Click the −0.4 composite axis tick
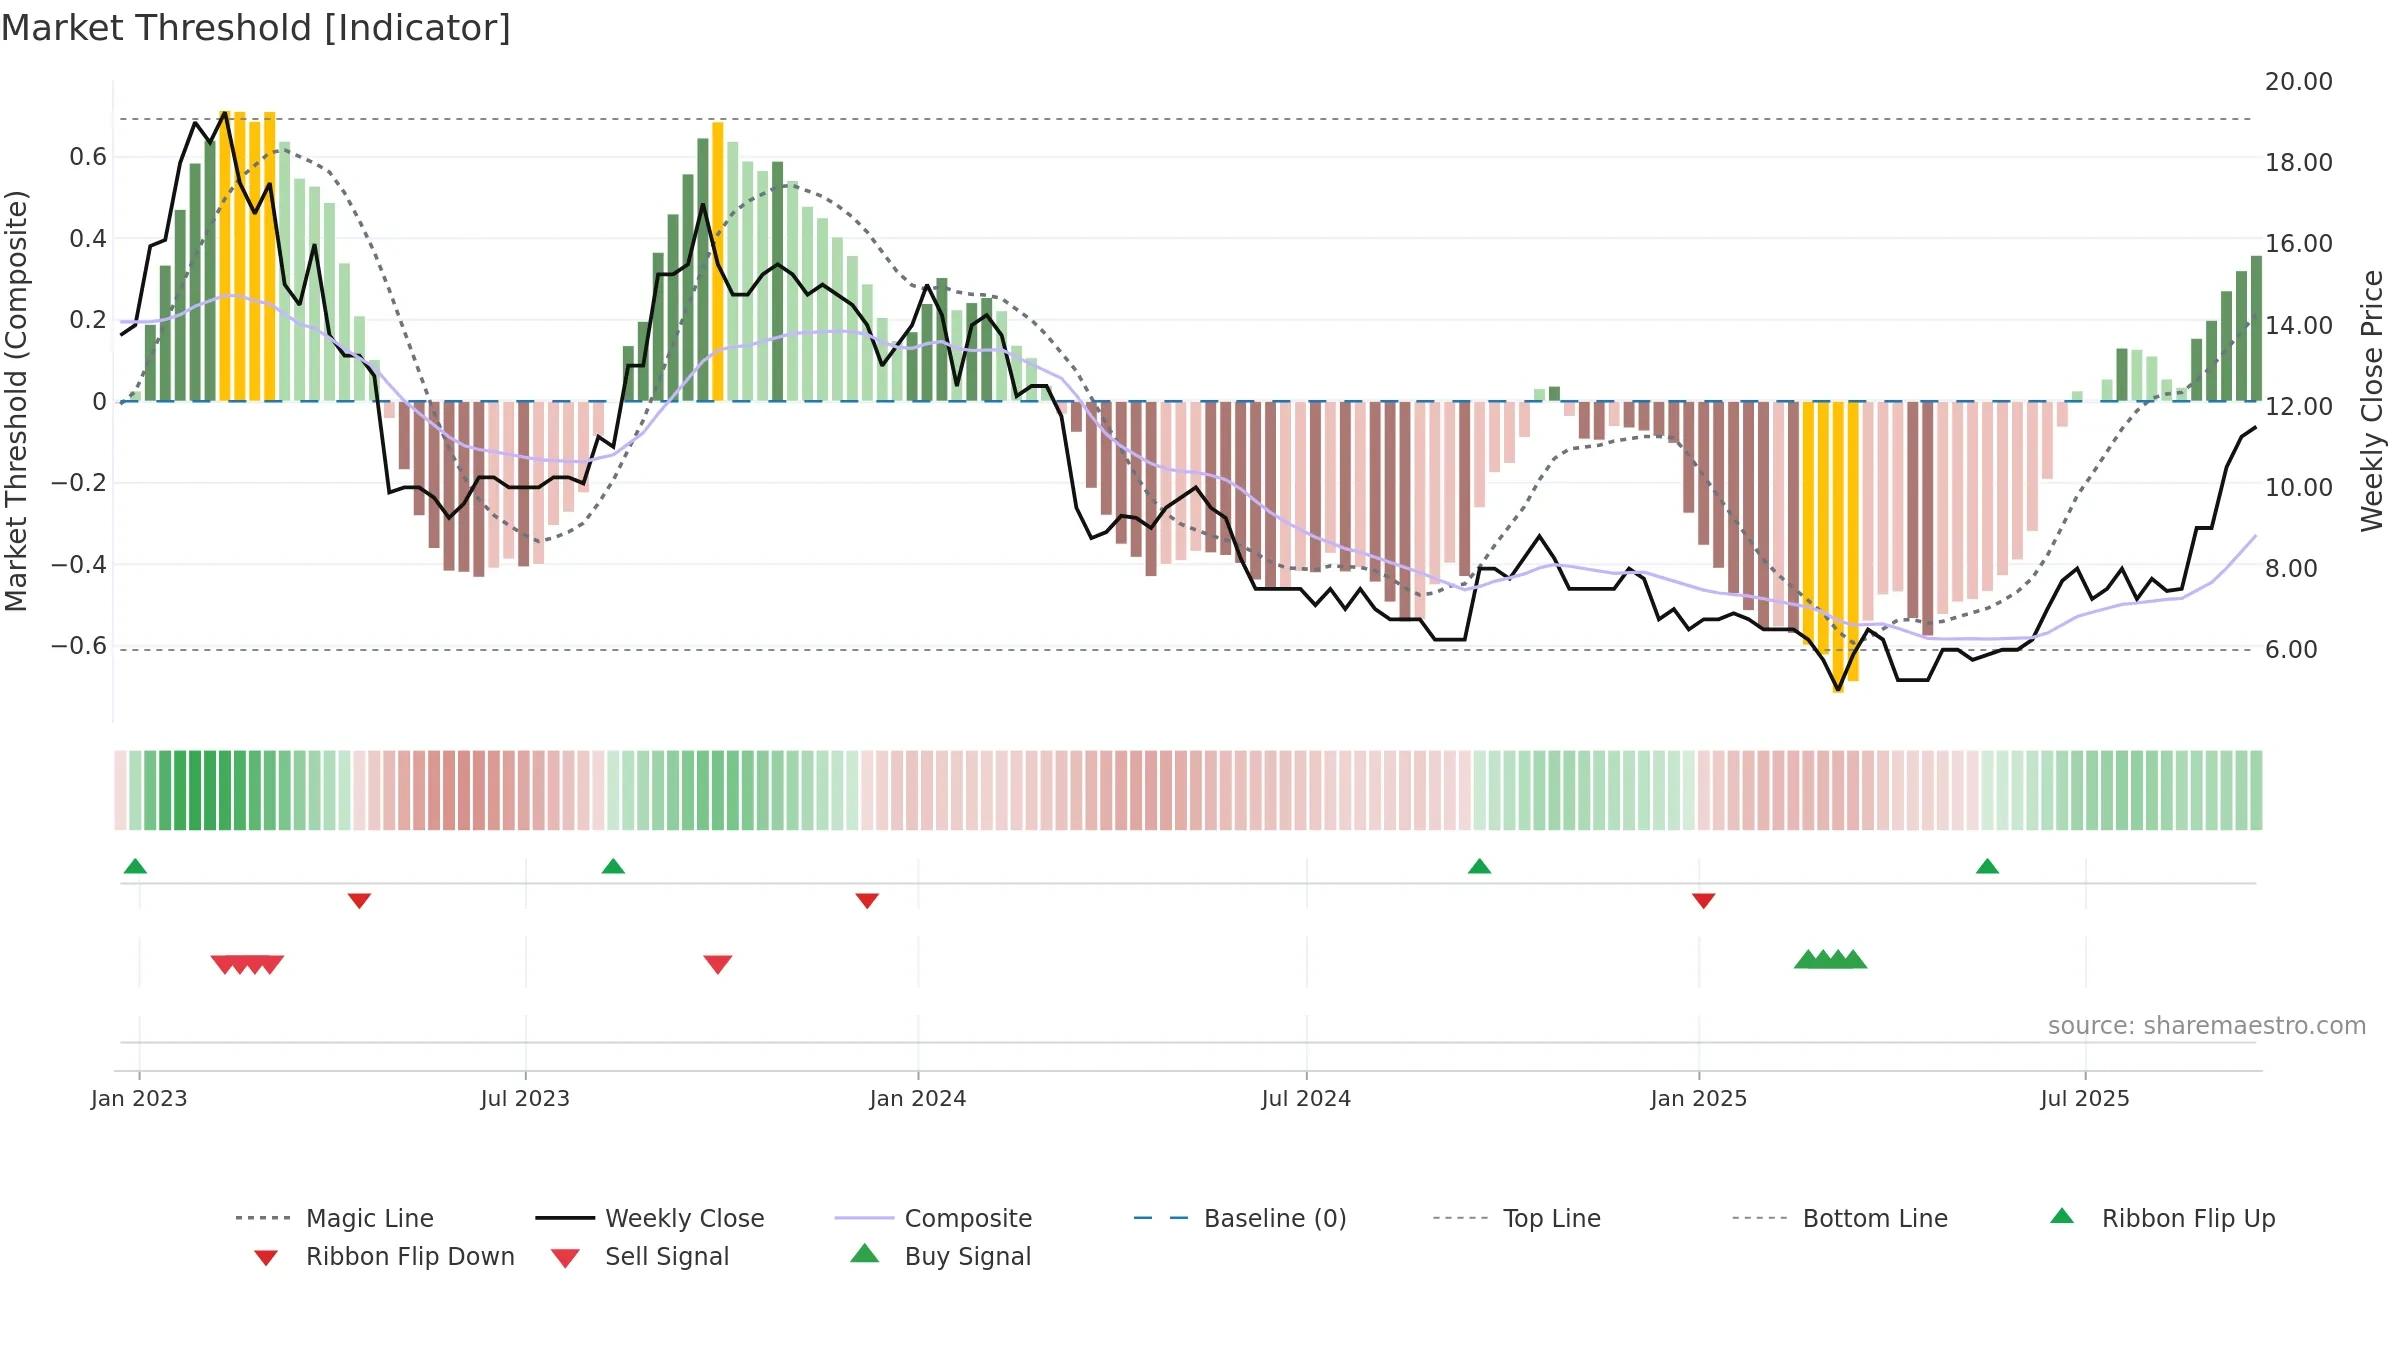Image resolution: width=2400 pixels, height=1350 pixels. coord(79,564)
